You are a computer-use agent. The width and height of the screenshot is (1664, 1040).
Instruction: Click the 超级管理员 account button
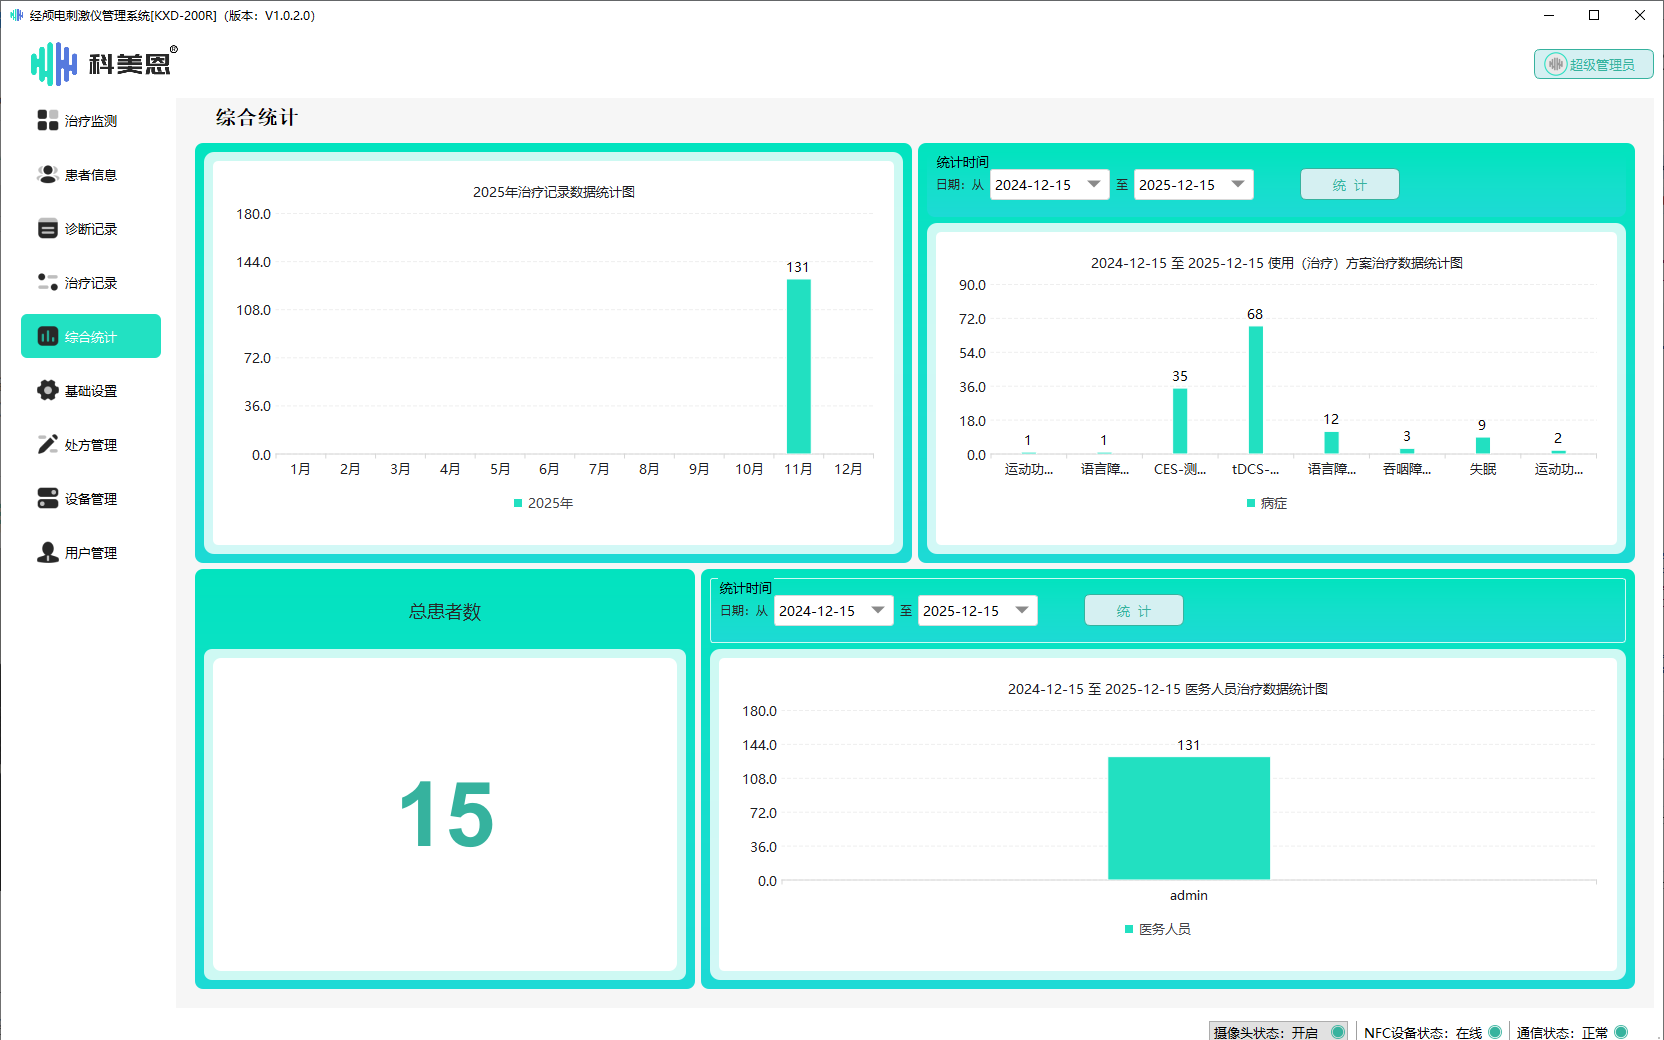click(1593, 64)
